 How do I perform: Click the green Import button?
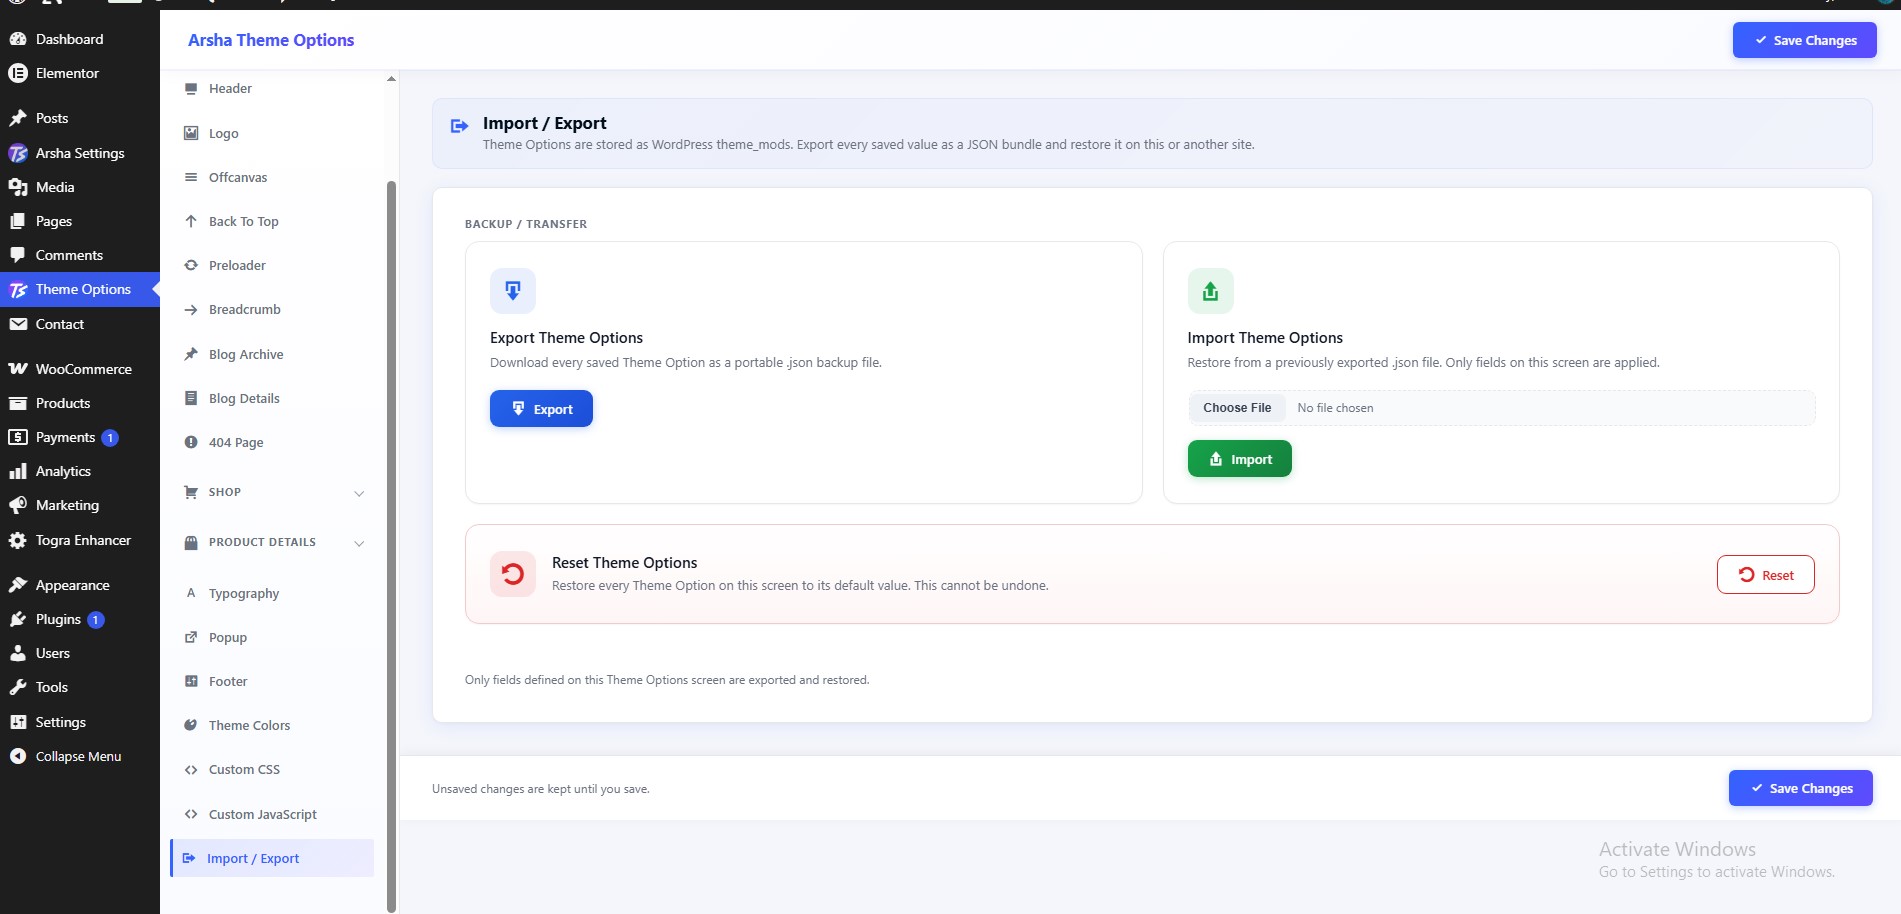pos(1239,459)
